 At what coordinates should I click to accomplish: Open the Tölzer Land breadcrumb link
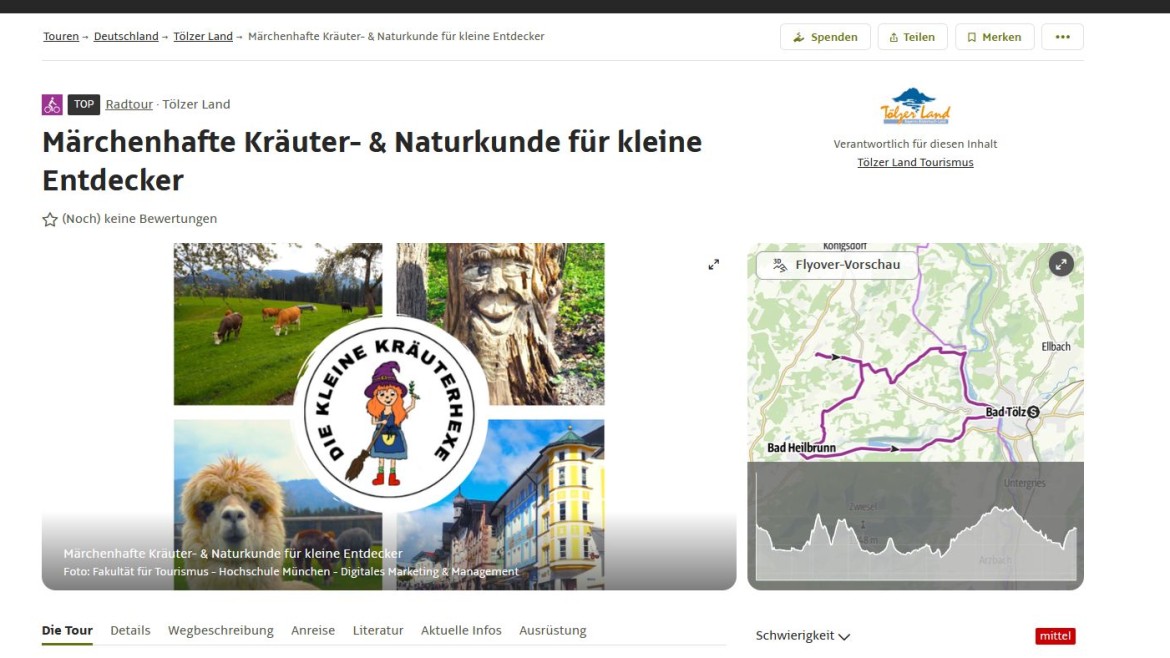203,37
